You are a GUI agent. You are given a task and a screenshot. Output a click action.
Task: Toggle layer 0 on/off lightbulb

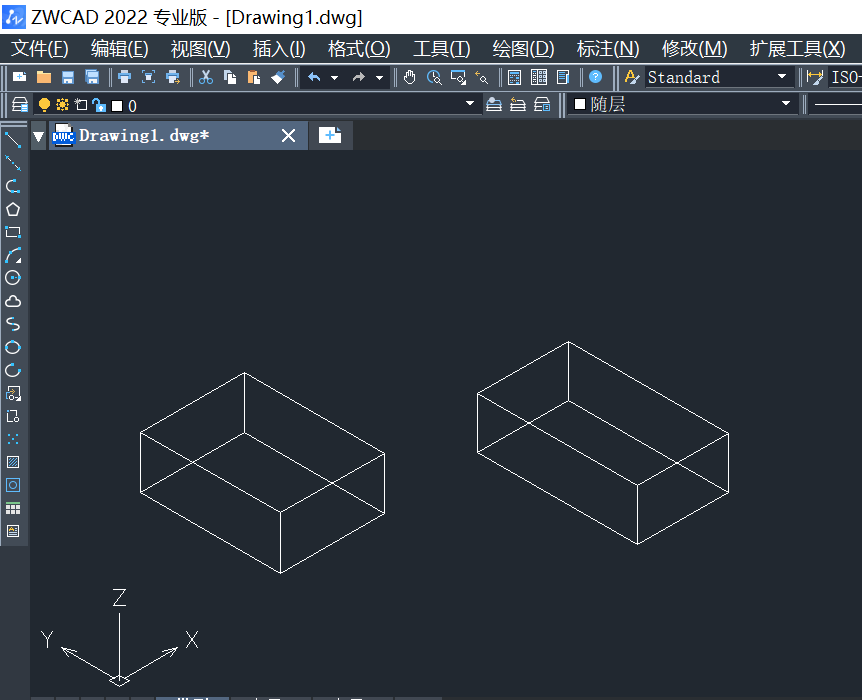click(x=45, y=104)
